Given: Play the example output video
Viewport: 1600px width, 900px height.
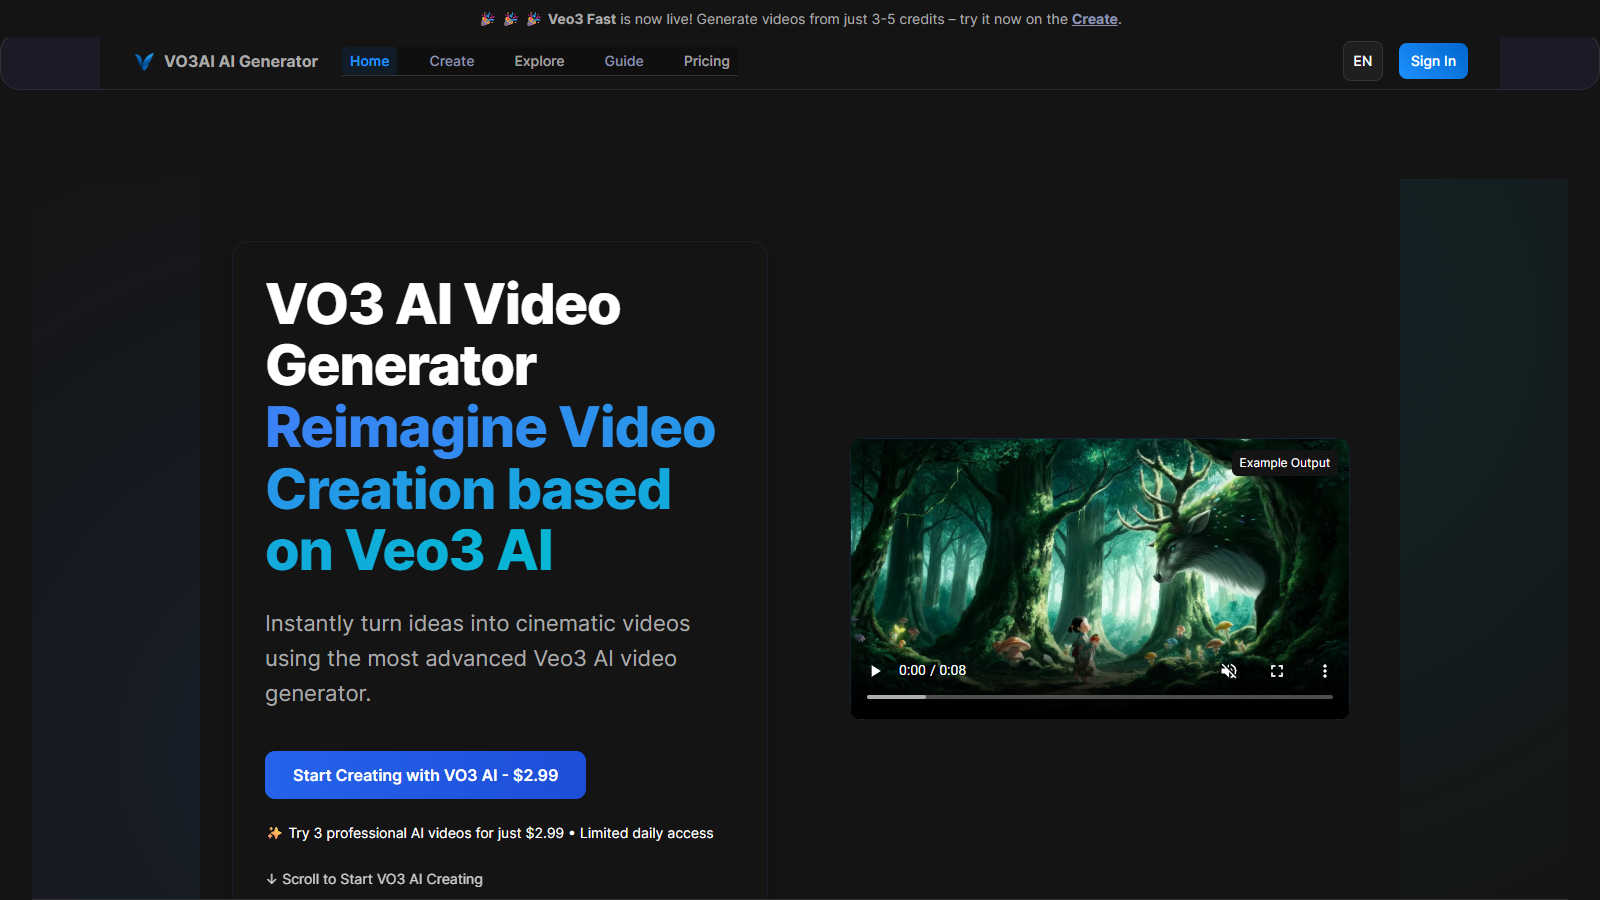Looking at the screenshot, I should pos(875,671).
